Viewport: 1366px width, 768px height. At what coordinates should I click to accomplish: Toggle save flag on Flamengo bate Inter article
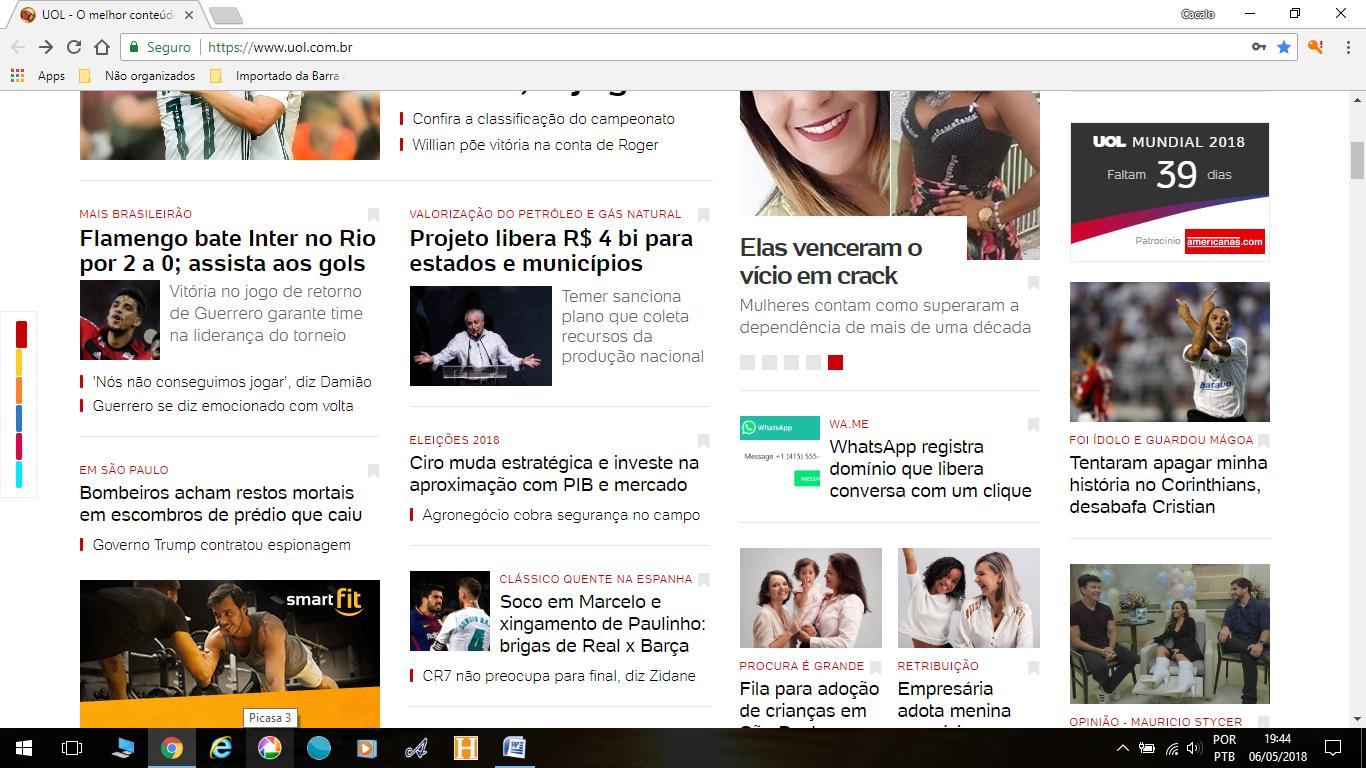(x=373, y=215)
